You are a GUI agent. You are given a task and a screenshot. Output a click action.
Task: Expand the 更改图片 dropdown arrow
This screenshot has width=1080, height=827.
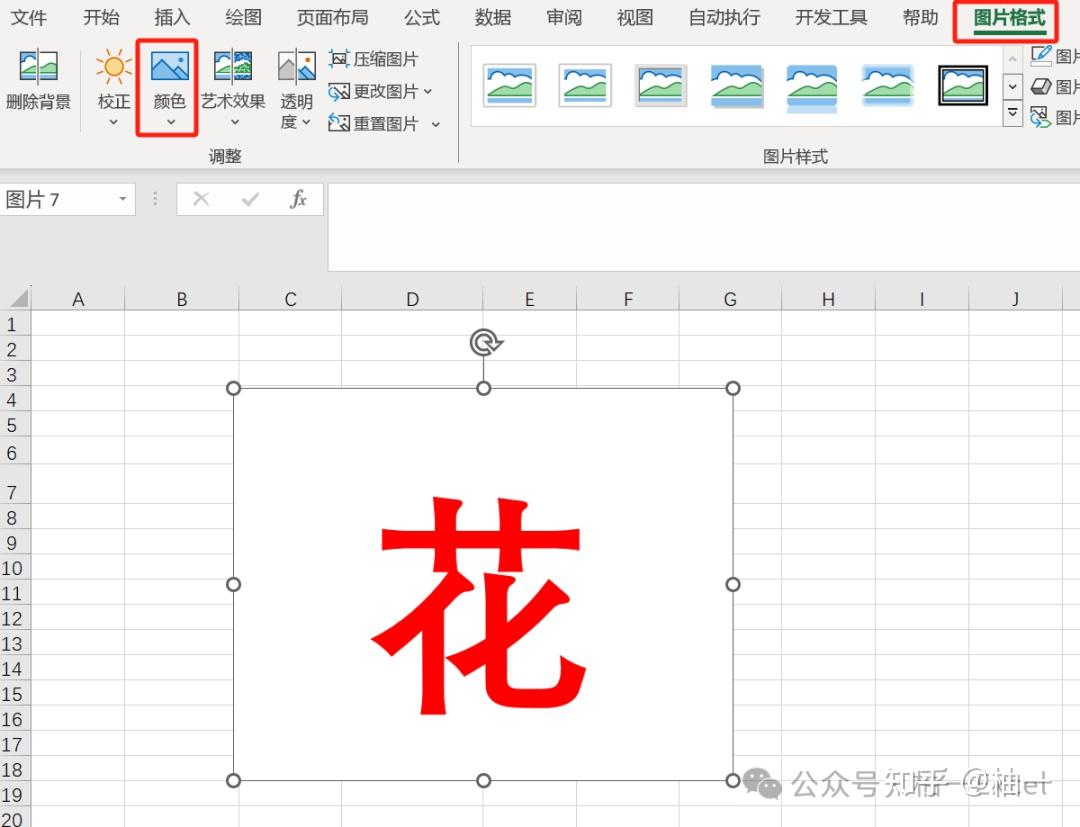(x=428, y=91)
